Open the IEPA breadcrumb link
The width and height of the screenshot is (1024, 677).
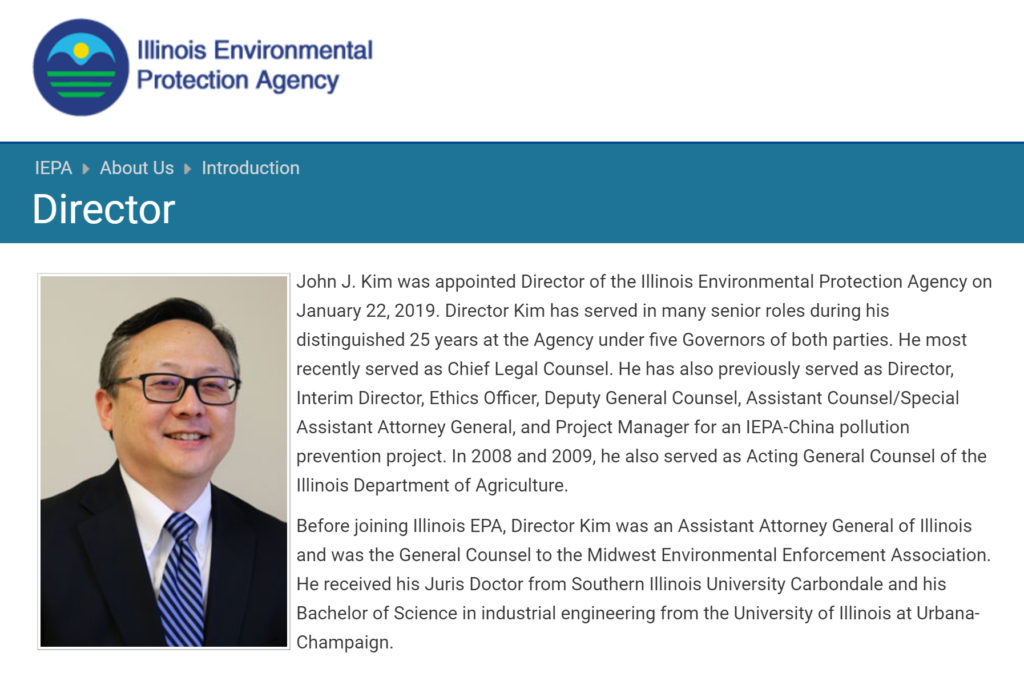click(x=53, y=168)
